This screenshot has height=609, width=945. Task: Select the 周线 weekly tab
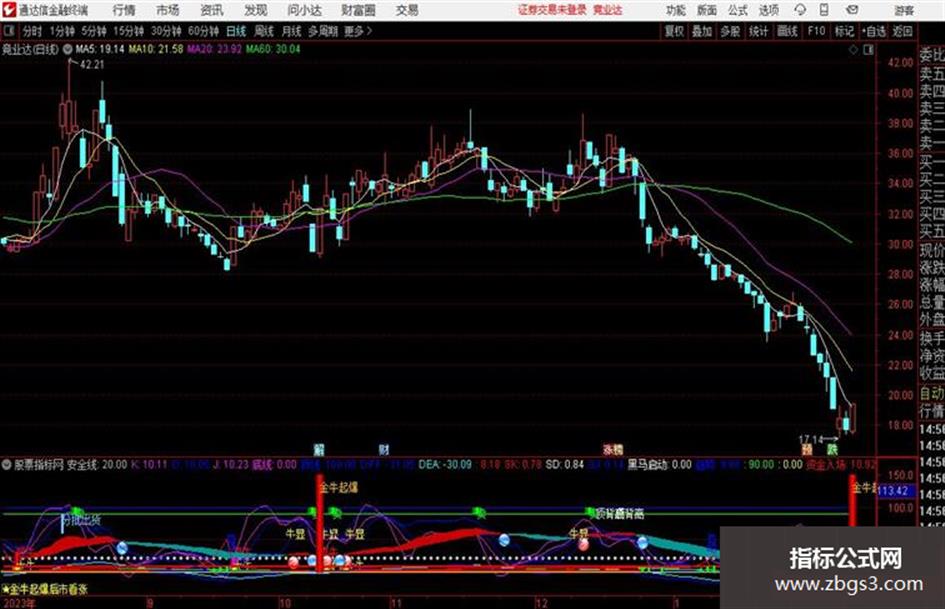264,31
